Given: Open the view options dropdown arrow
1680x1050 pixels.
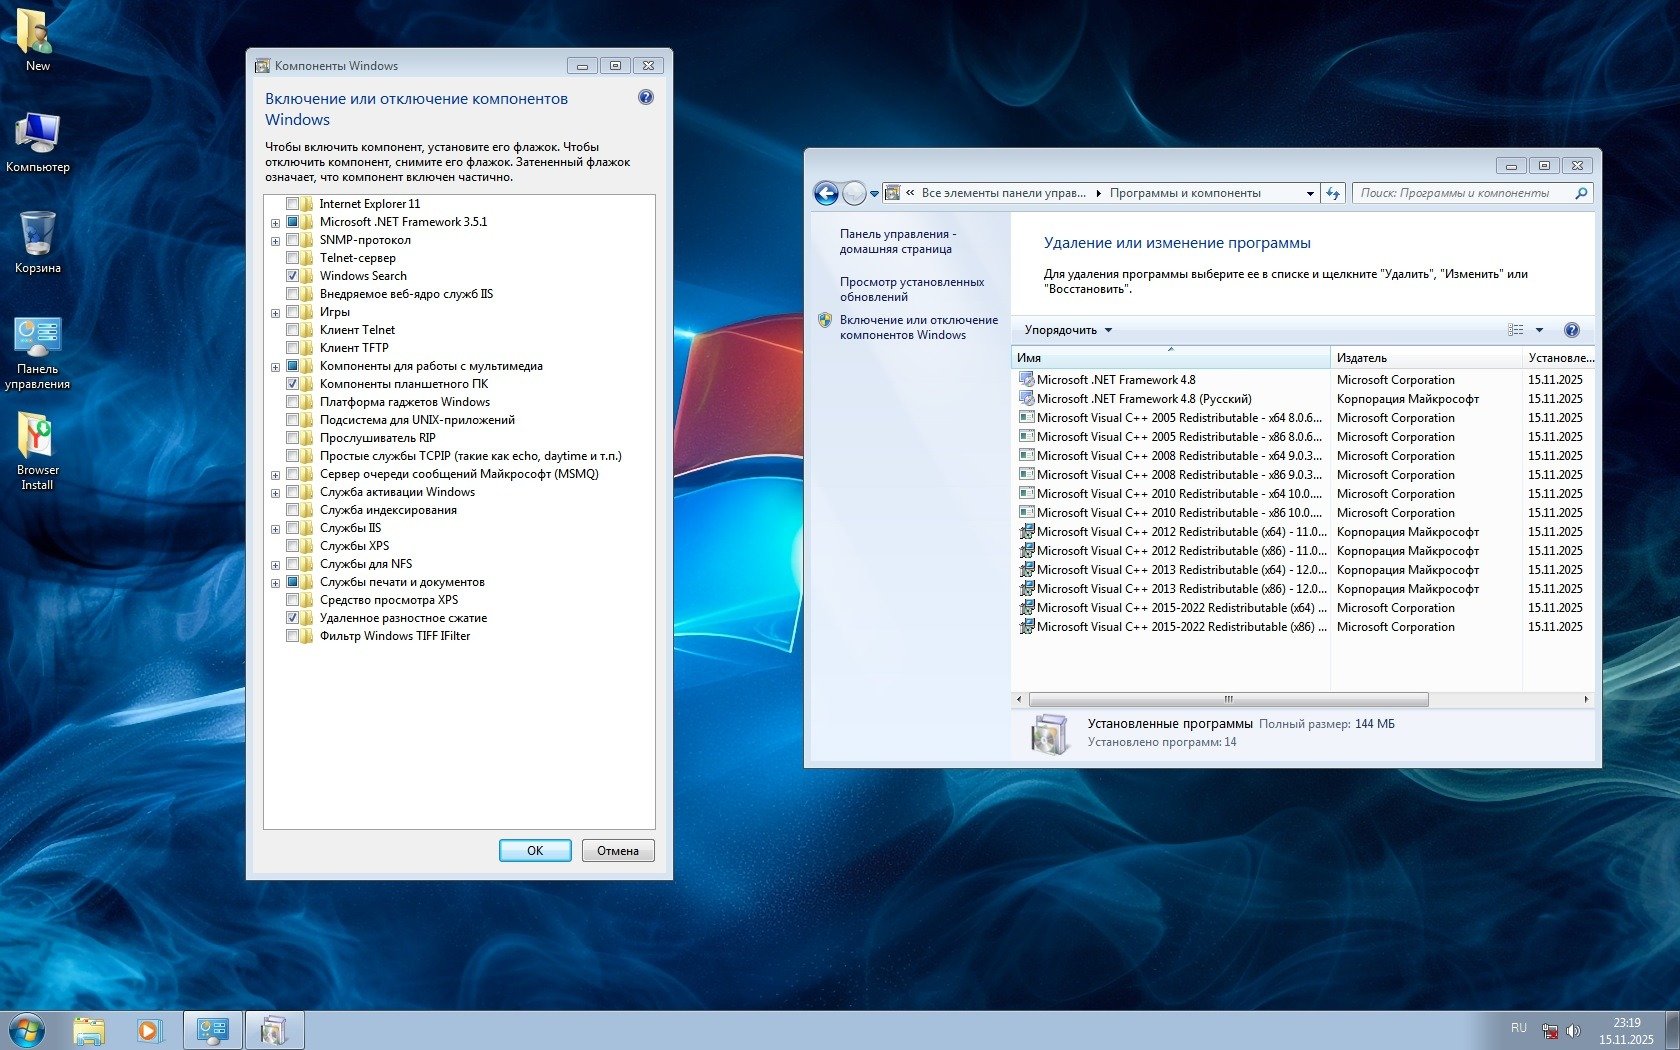Looking at the screenshot, I should point(1539,330).
